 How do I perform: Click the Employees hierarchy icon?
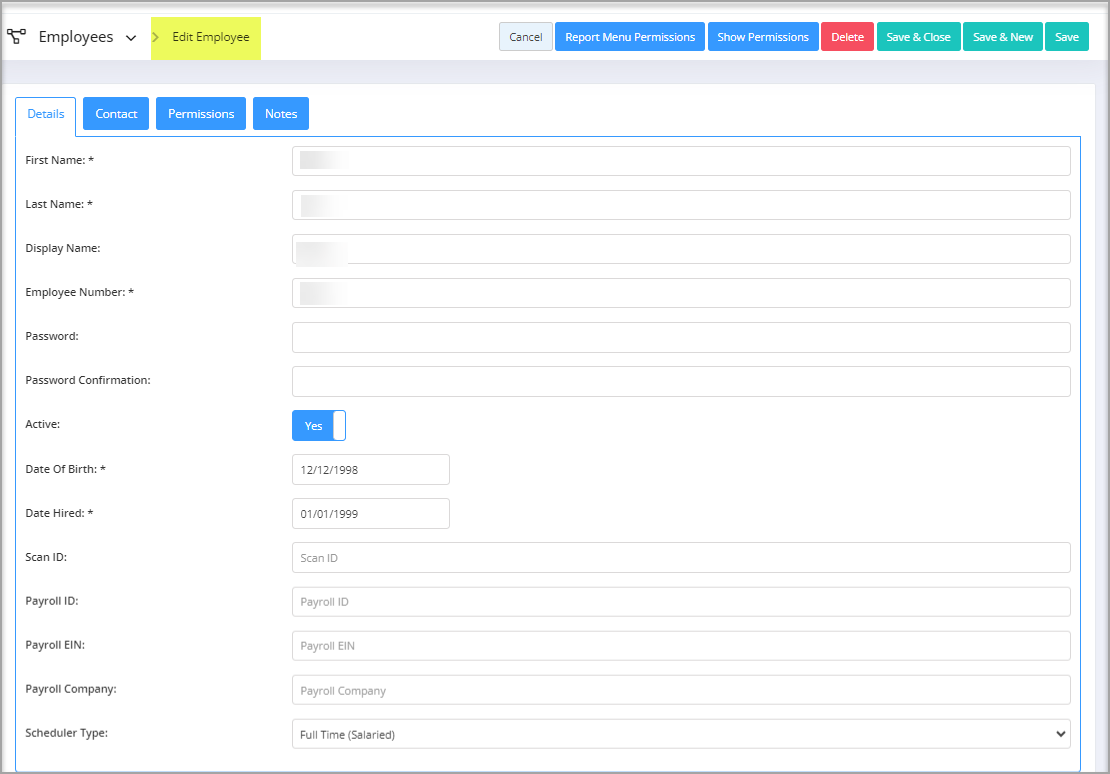pyautogui.click(x=16, y=36)
